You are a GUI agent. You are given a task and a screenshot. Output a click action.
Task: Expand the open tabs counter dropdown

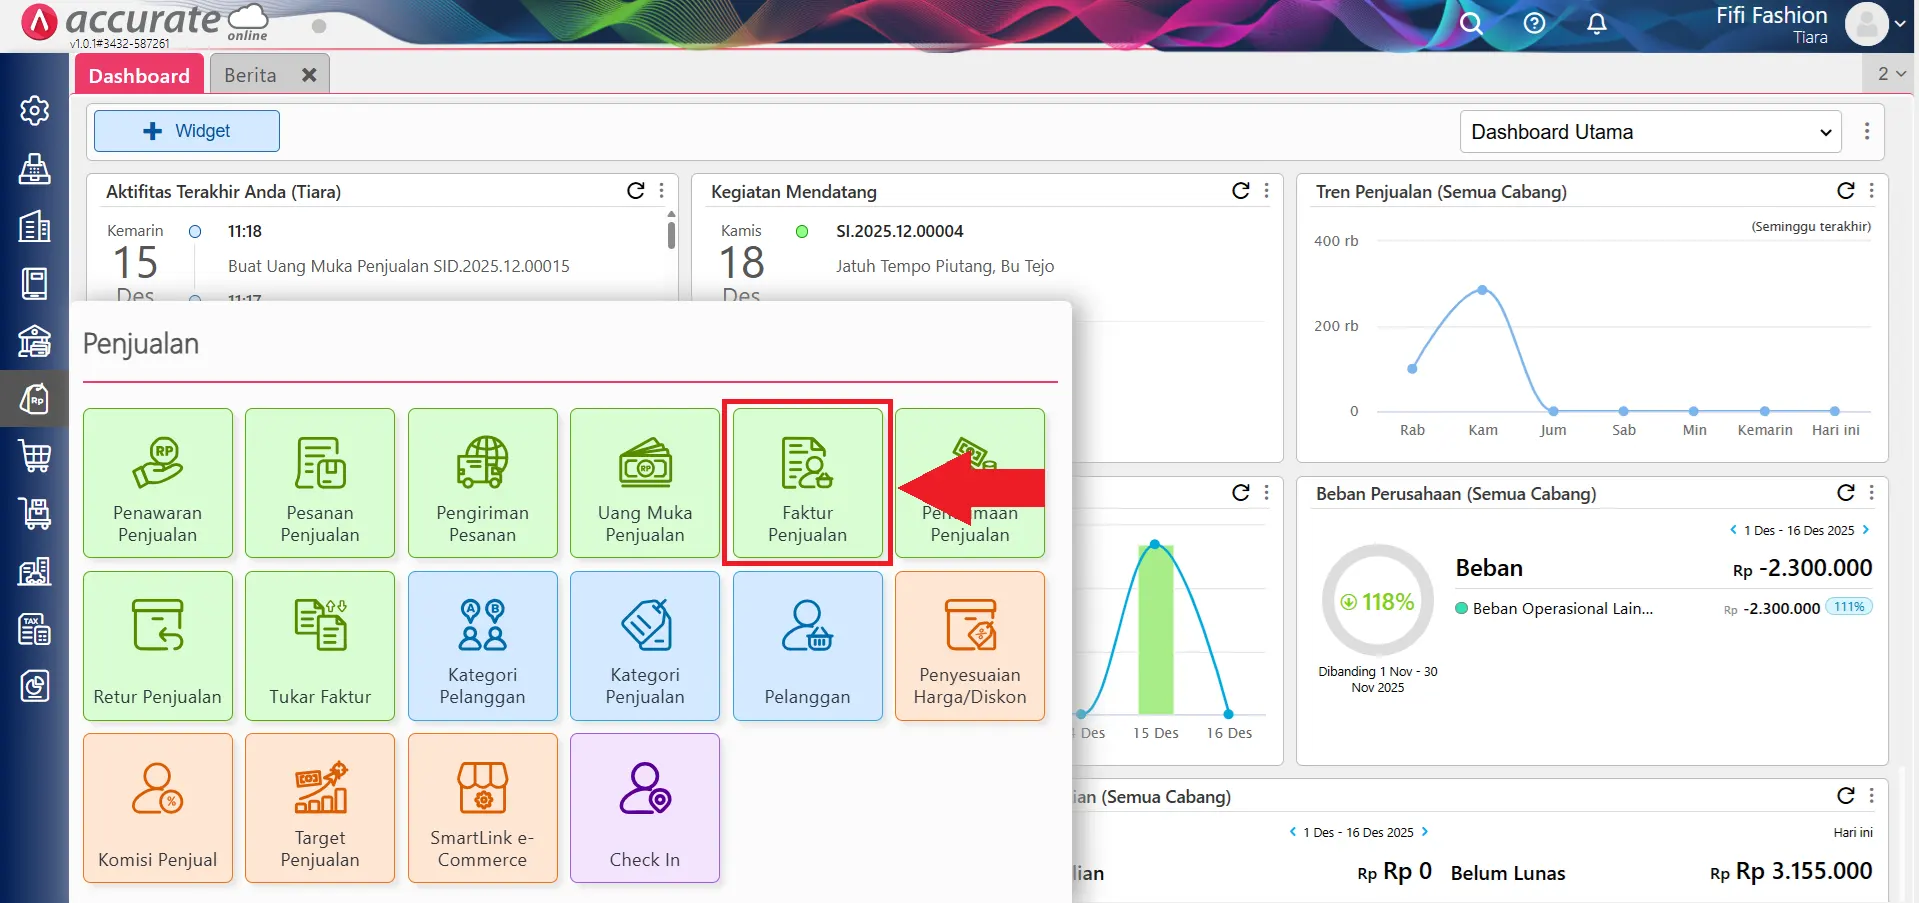pyautogui.click(x=1891, y=74)
